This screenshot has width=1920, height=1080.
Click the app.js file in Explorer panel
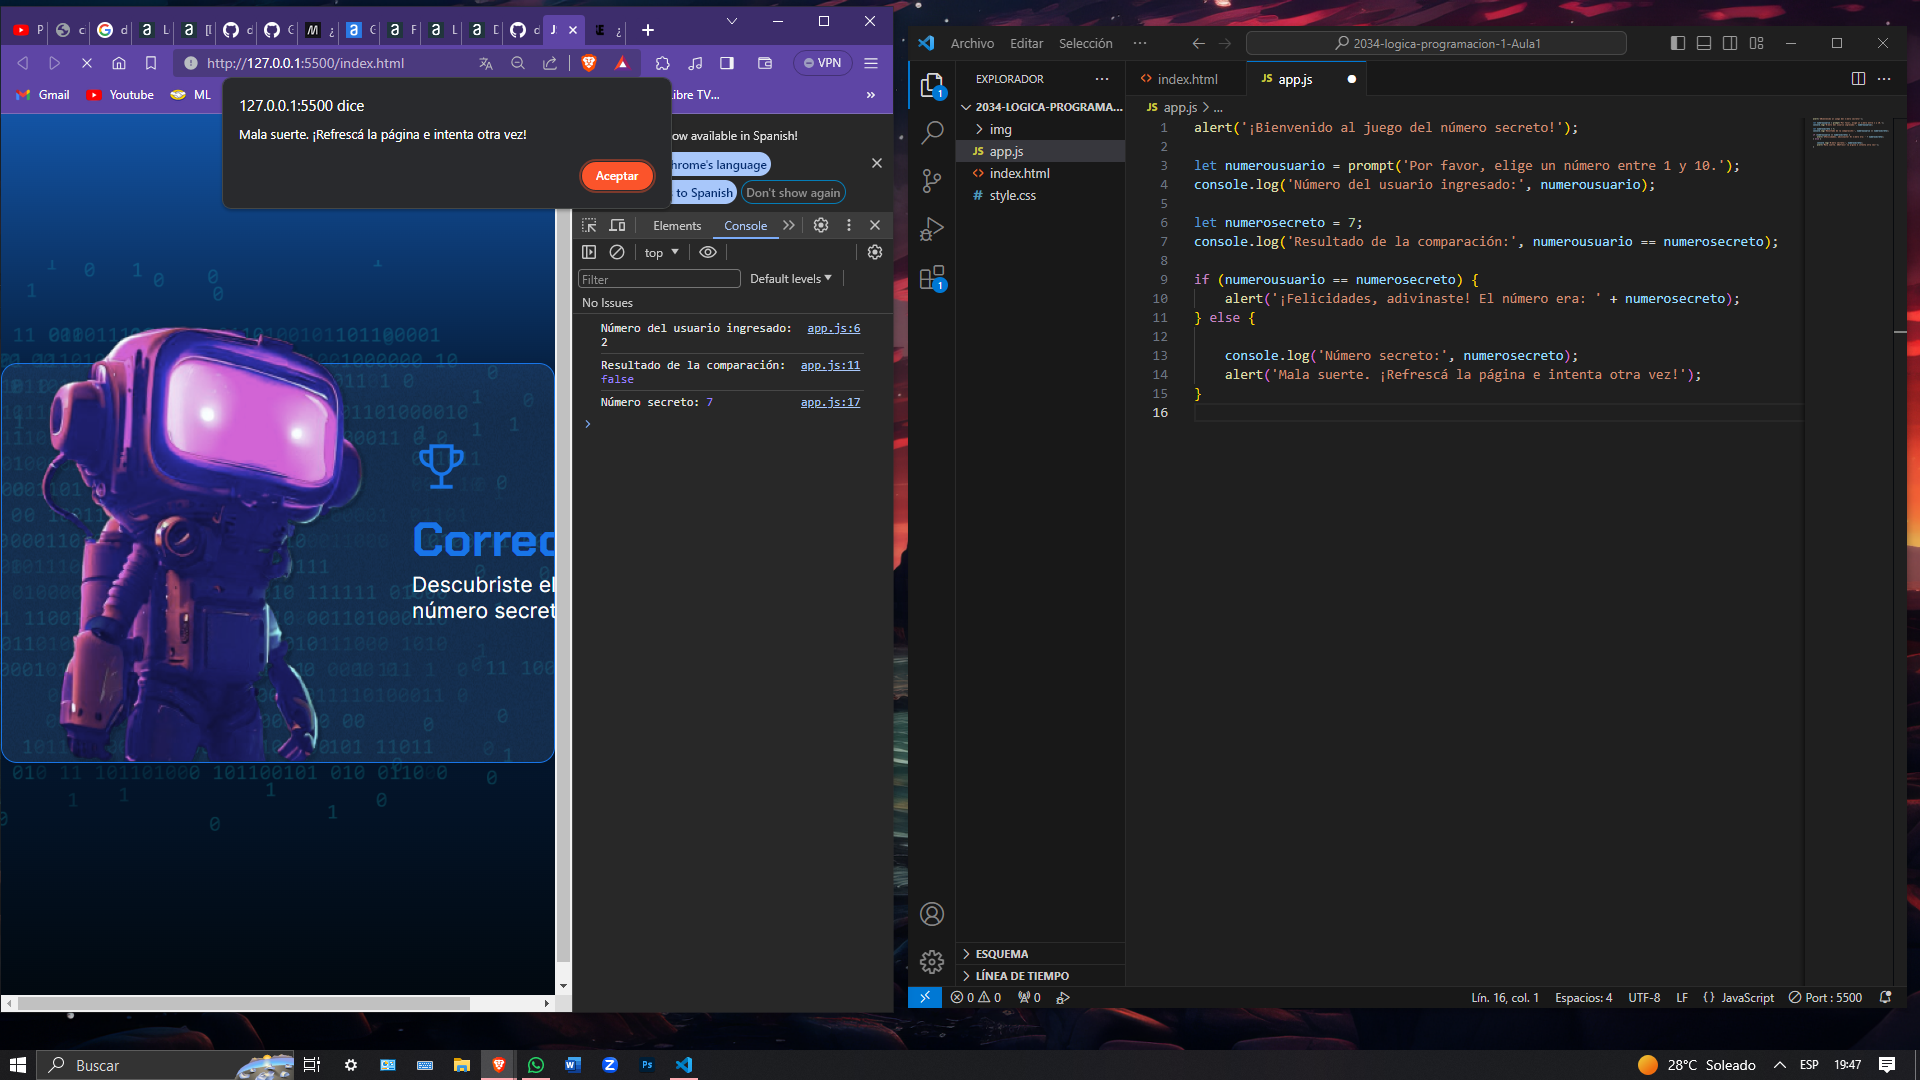pyautogui.click(x=1005, y=150)
